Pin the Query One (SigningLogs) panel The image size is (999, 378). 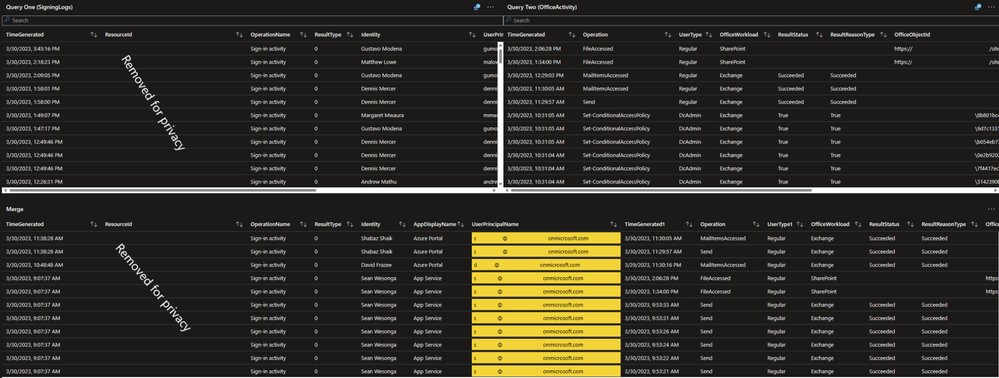point(477,7)
